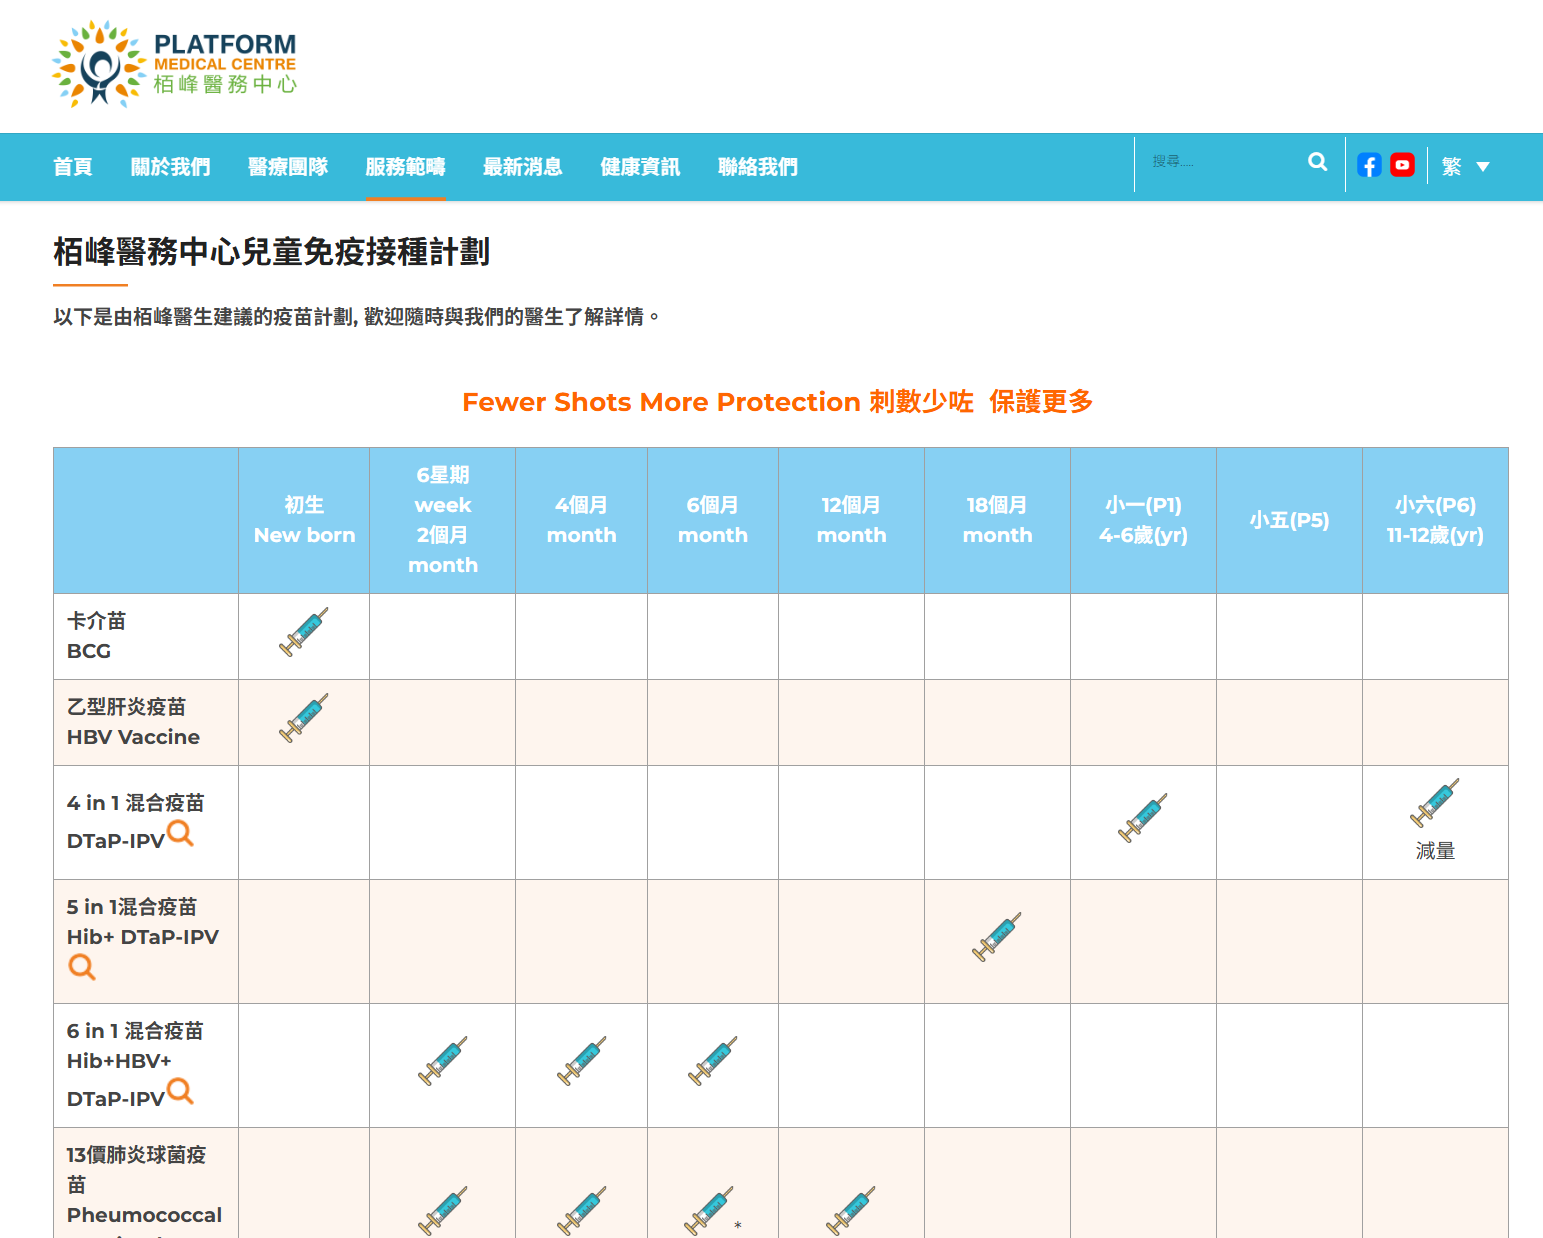Click the Pneumococcal syringe at 12 months
The width and height of the screenshot is (1543, 1238).
click(x=851, y=1211)
